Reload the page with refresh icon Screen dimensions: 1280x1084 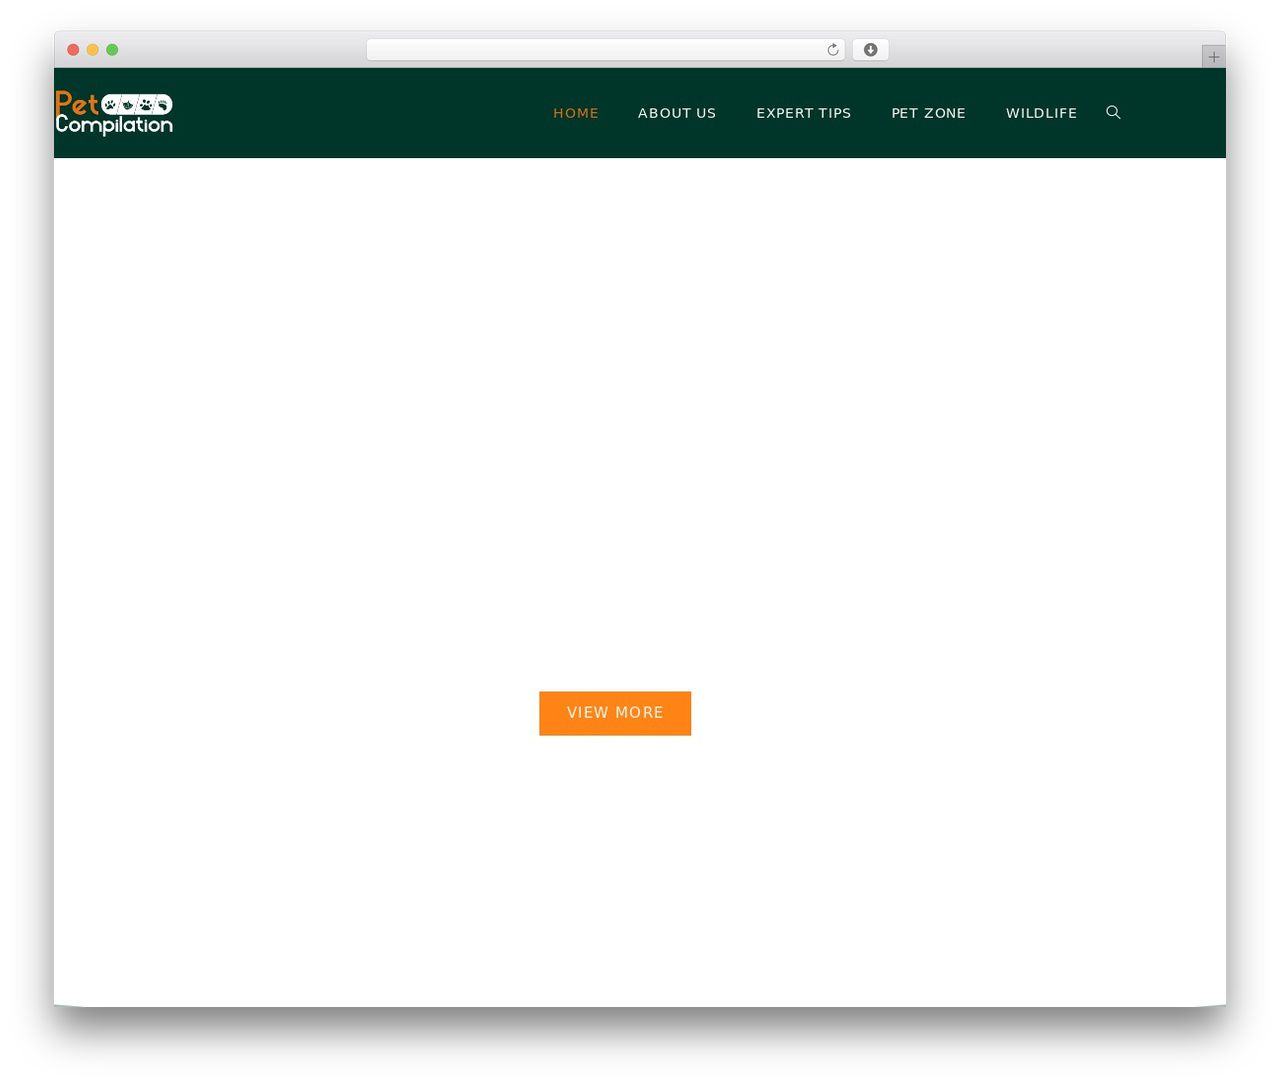tap(833, 50)
